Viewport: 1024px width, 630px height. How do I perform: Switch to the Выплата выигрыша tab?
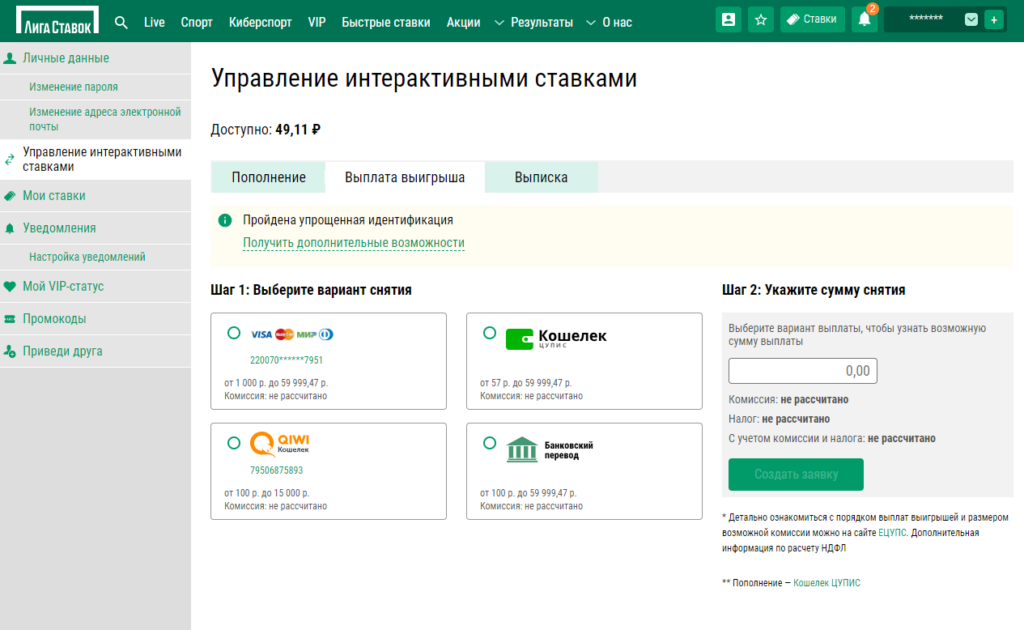tap(405, 178)
